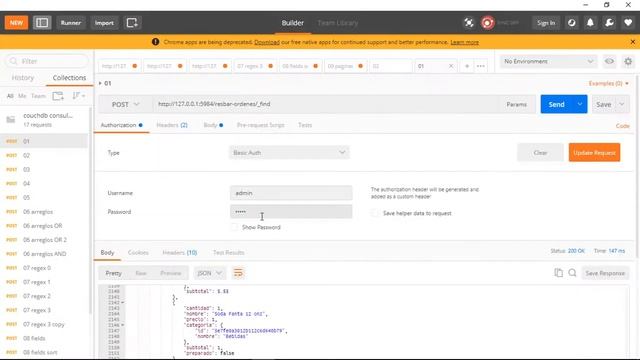
Task: Open the tab options ellipsis menu
Action: (481, 66)
